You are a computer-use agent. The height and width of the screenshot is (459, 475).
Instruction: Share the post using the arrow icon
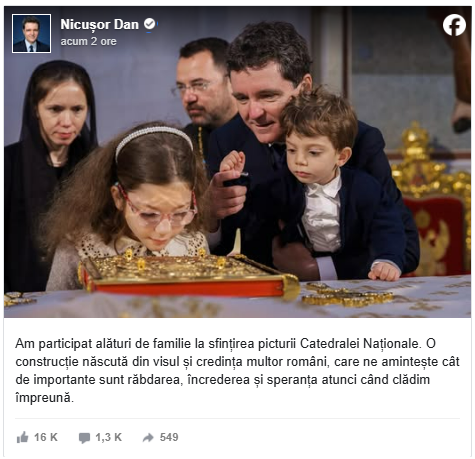148,437
